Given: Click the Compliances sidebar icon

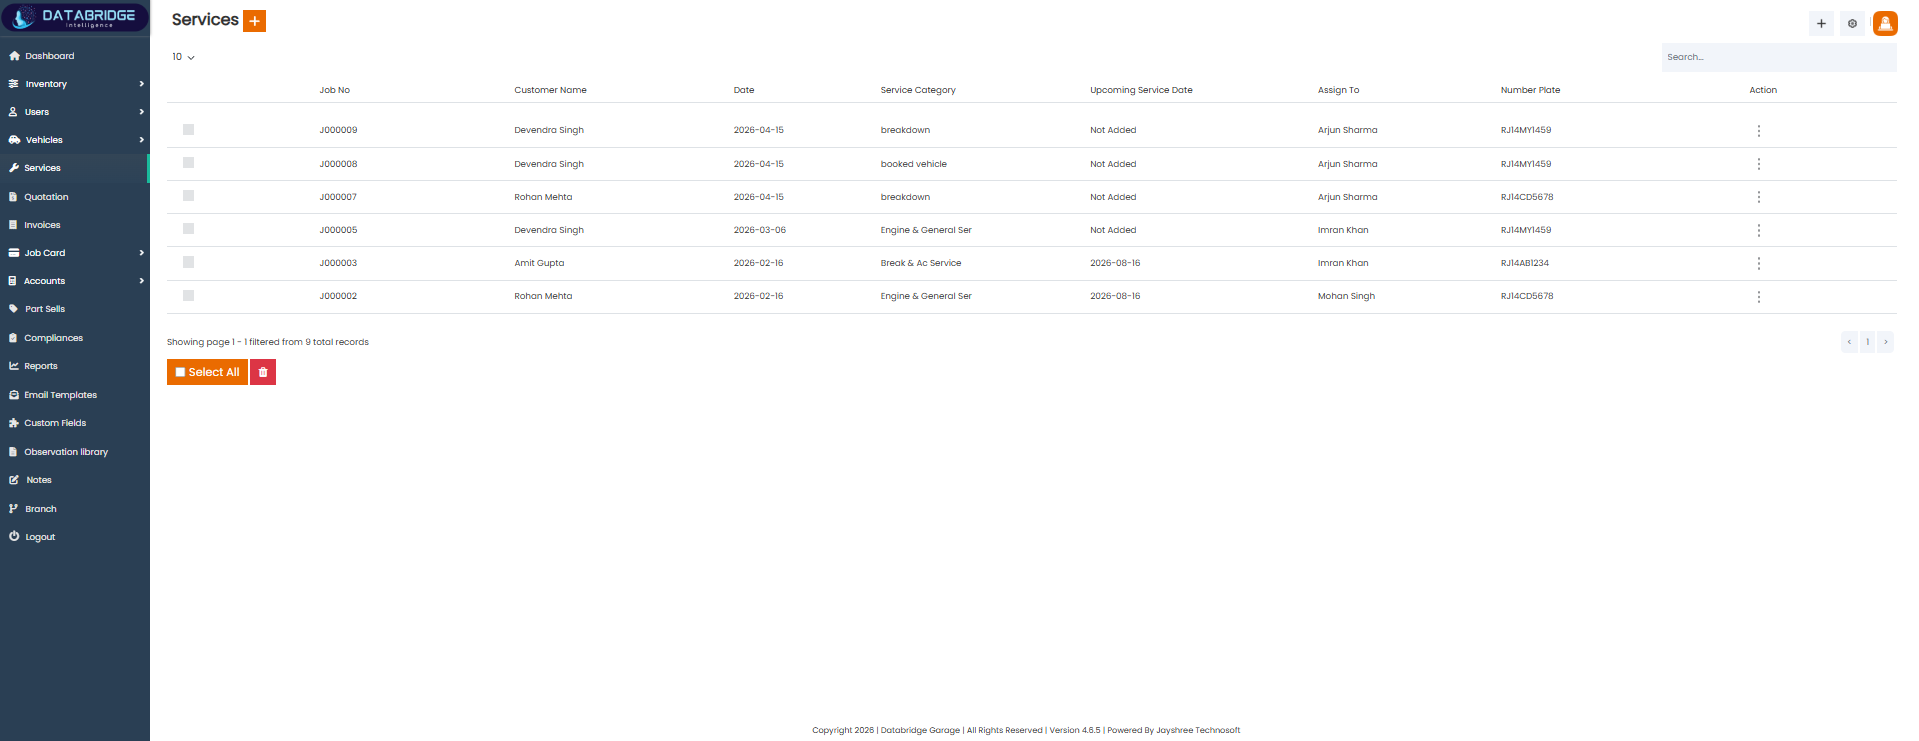Looking at the screenshot, I should click(14, 338).
